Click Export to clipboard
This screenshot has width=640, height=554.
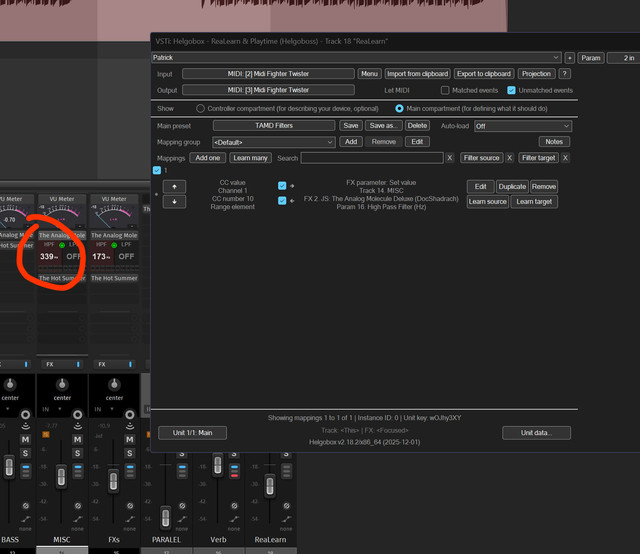[484, 74]
